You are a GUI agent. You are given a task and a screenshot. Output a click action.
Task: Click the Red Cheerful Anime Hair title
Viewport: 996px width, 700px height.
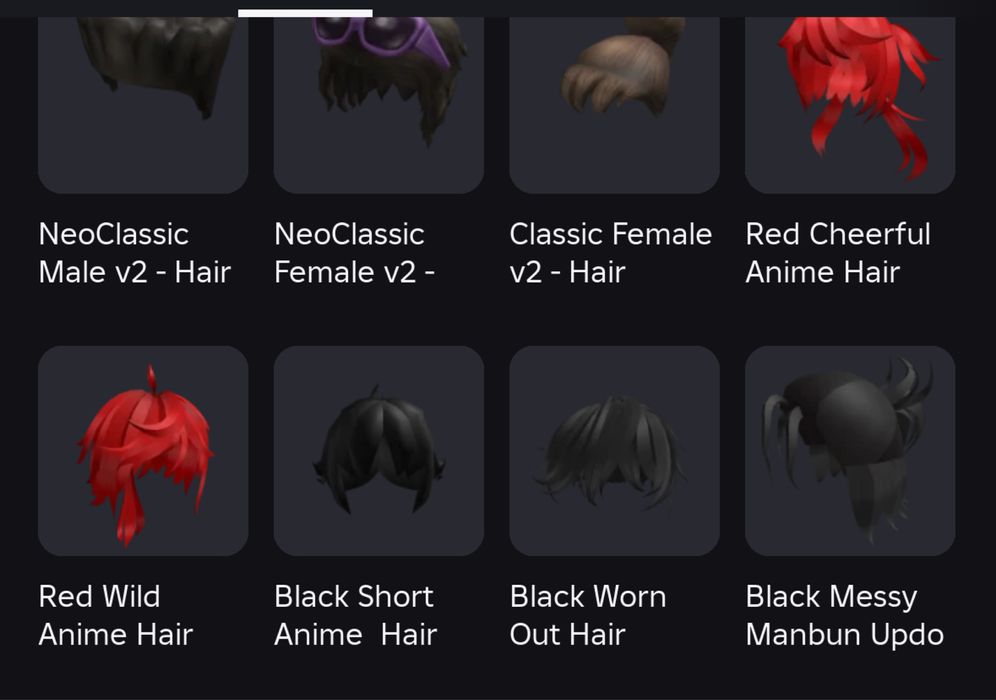coord(838,253)
